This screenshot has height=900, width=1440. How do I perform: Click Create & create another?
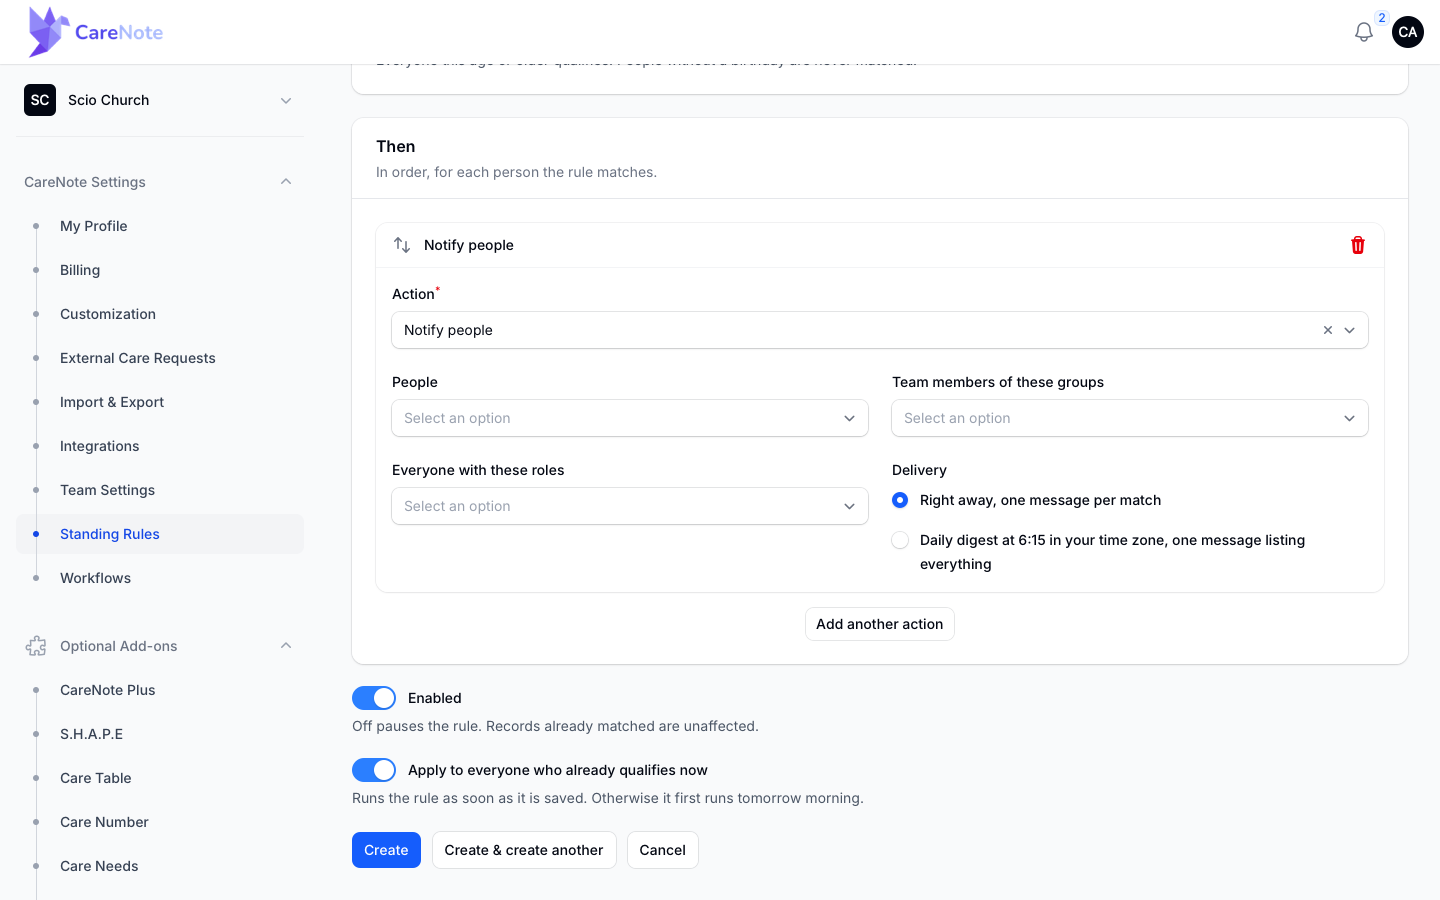[x=524, y=850]
